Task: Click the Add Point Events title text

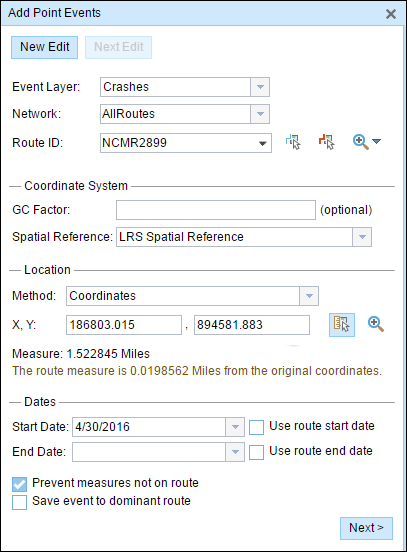Action: pyautogui.click(x=54, y=13)
